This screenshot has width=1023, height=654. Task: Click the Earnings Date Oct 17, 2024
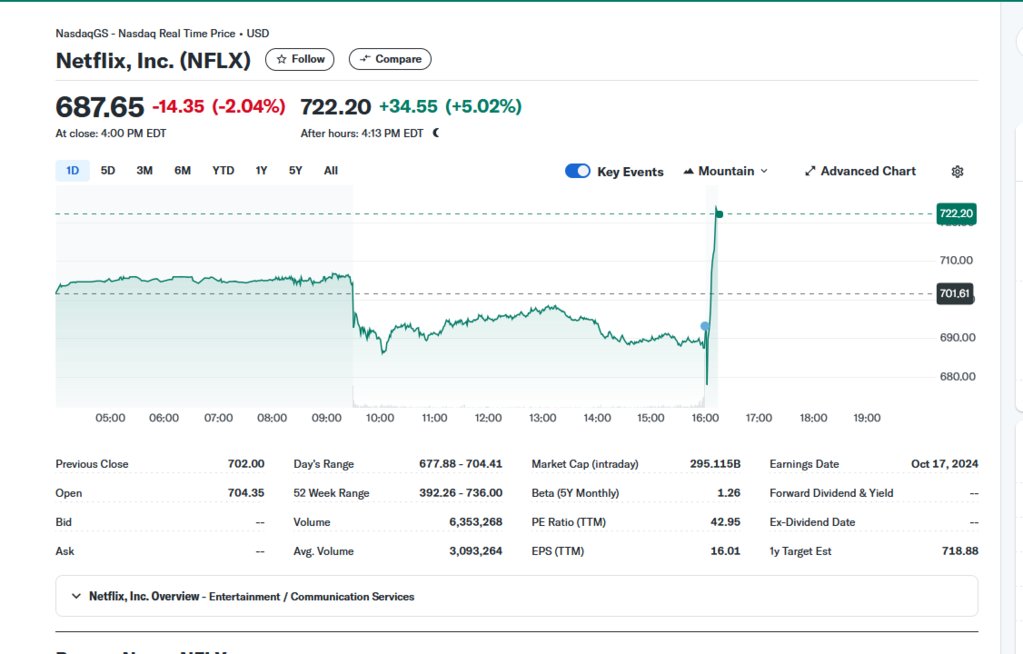pos(945,464)
